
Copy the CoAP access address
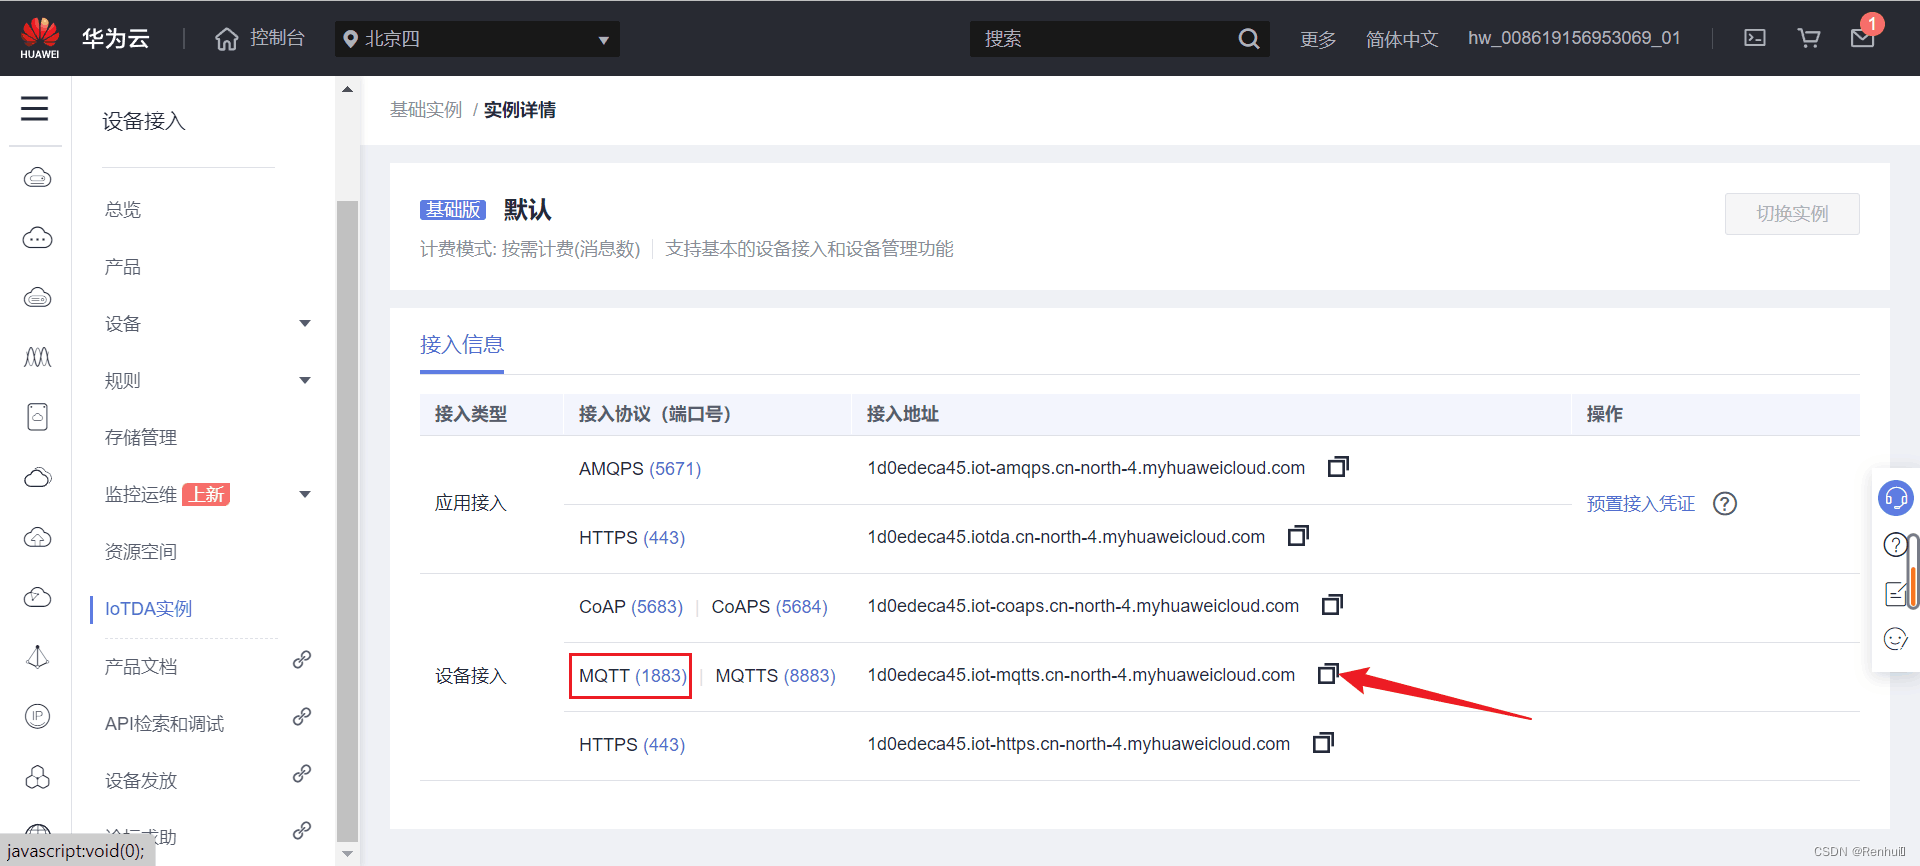pyautogui.click(x=1332, y=605)
